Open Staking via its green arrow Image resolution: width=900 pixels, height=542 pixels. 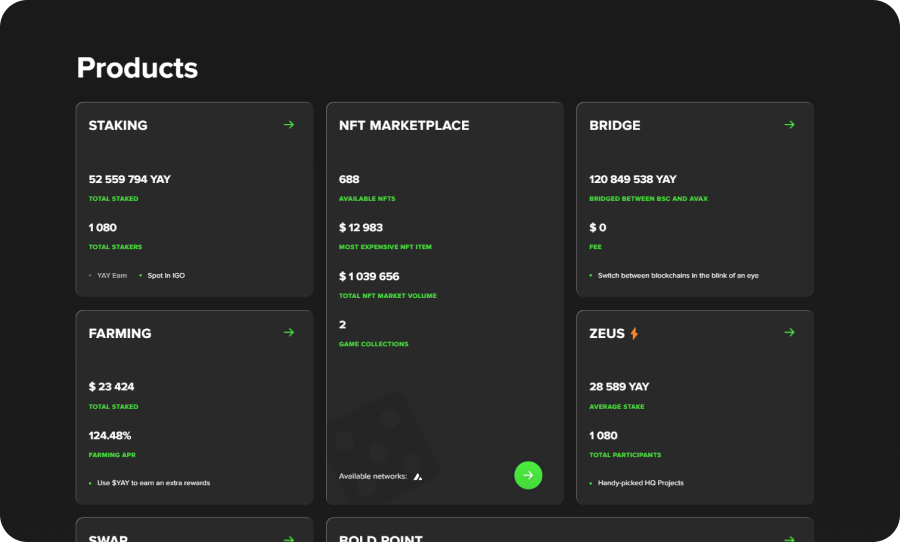[x=289, y=125]
